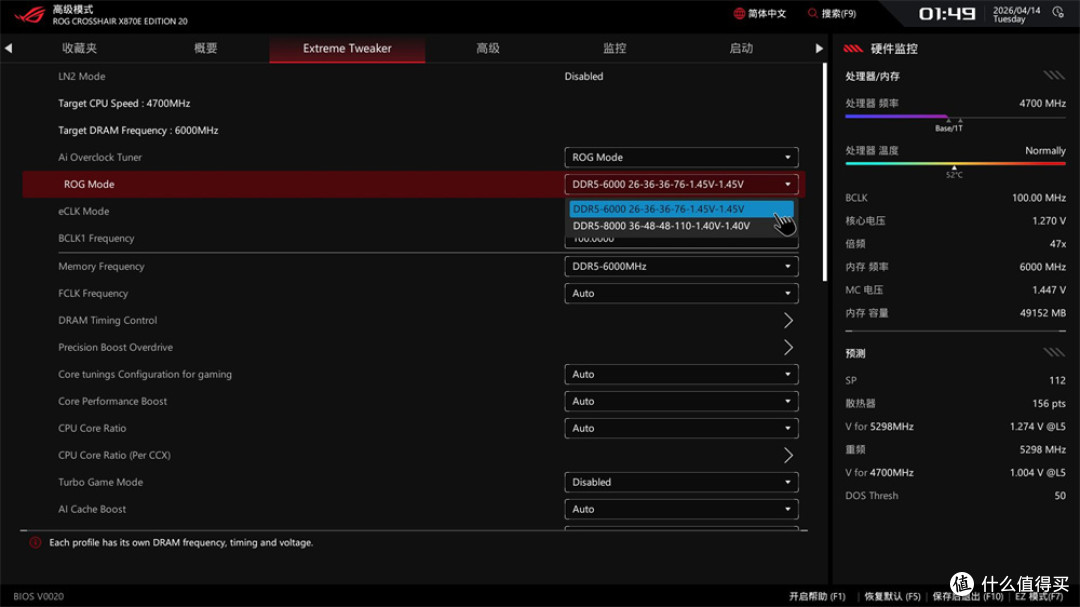Click the clock settings icon beside date
1080x607 pixels.
coord(1058,12)
